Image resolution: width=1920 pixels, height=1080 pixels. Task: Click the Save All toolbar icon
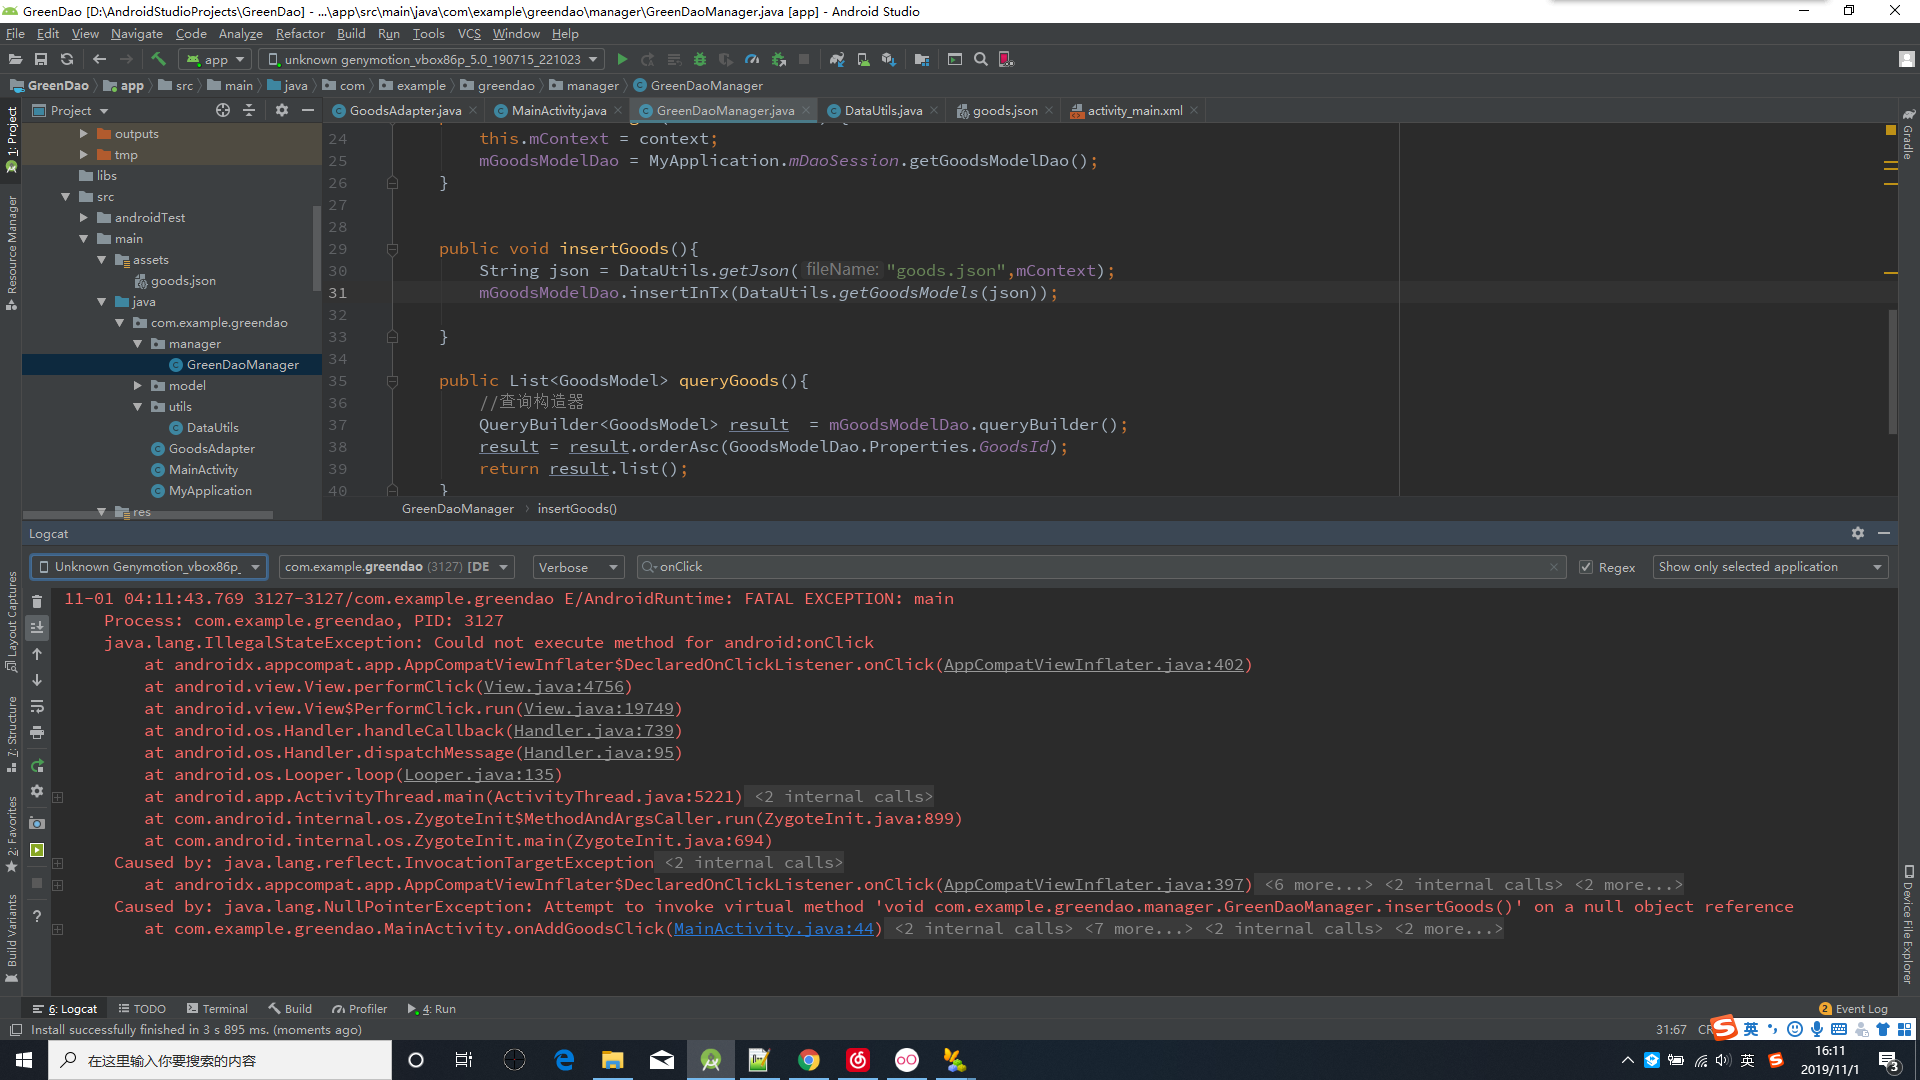pos(41,59)
